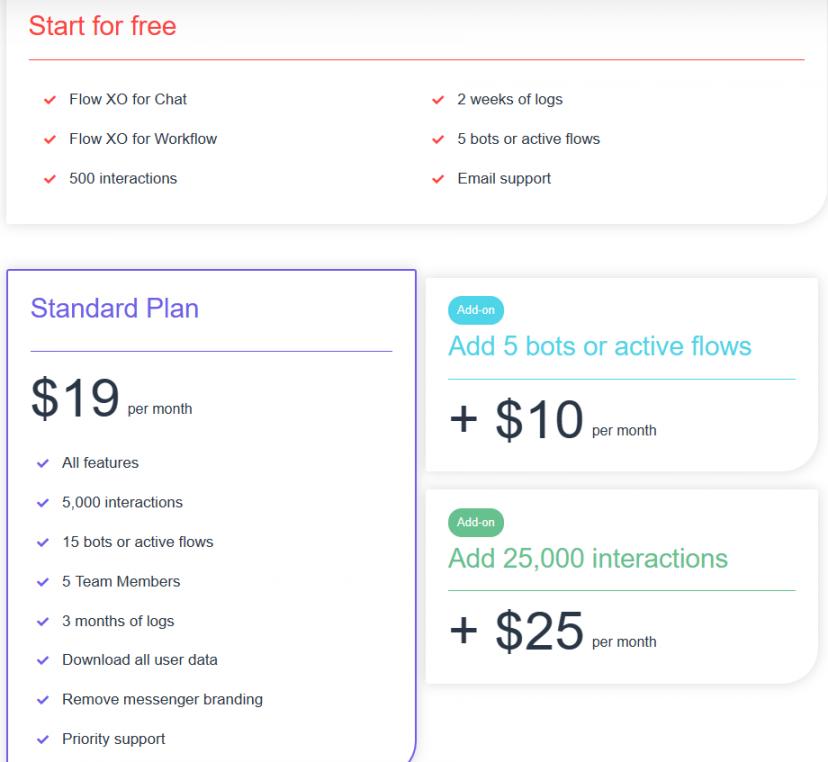The height and width of the screenshot is (762, 828).
Task: Click the Flow XO for Workflow text
Action: click(143, 139)
